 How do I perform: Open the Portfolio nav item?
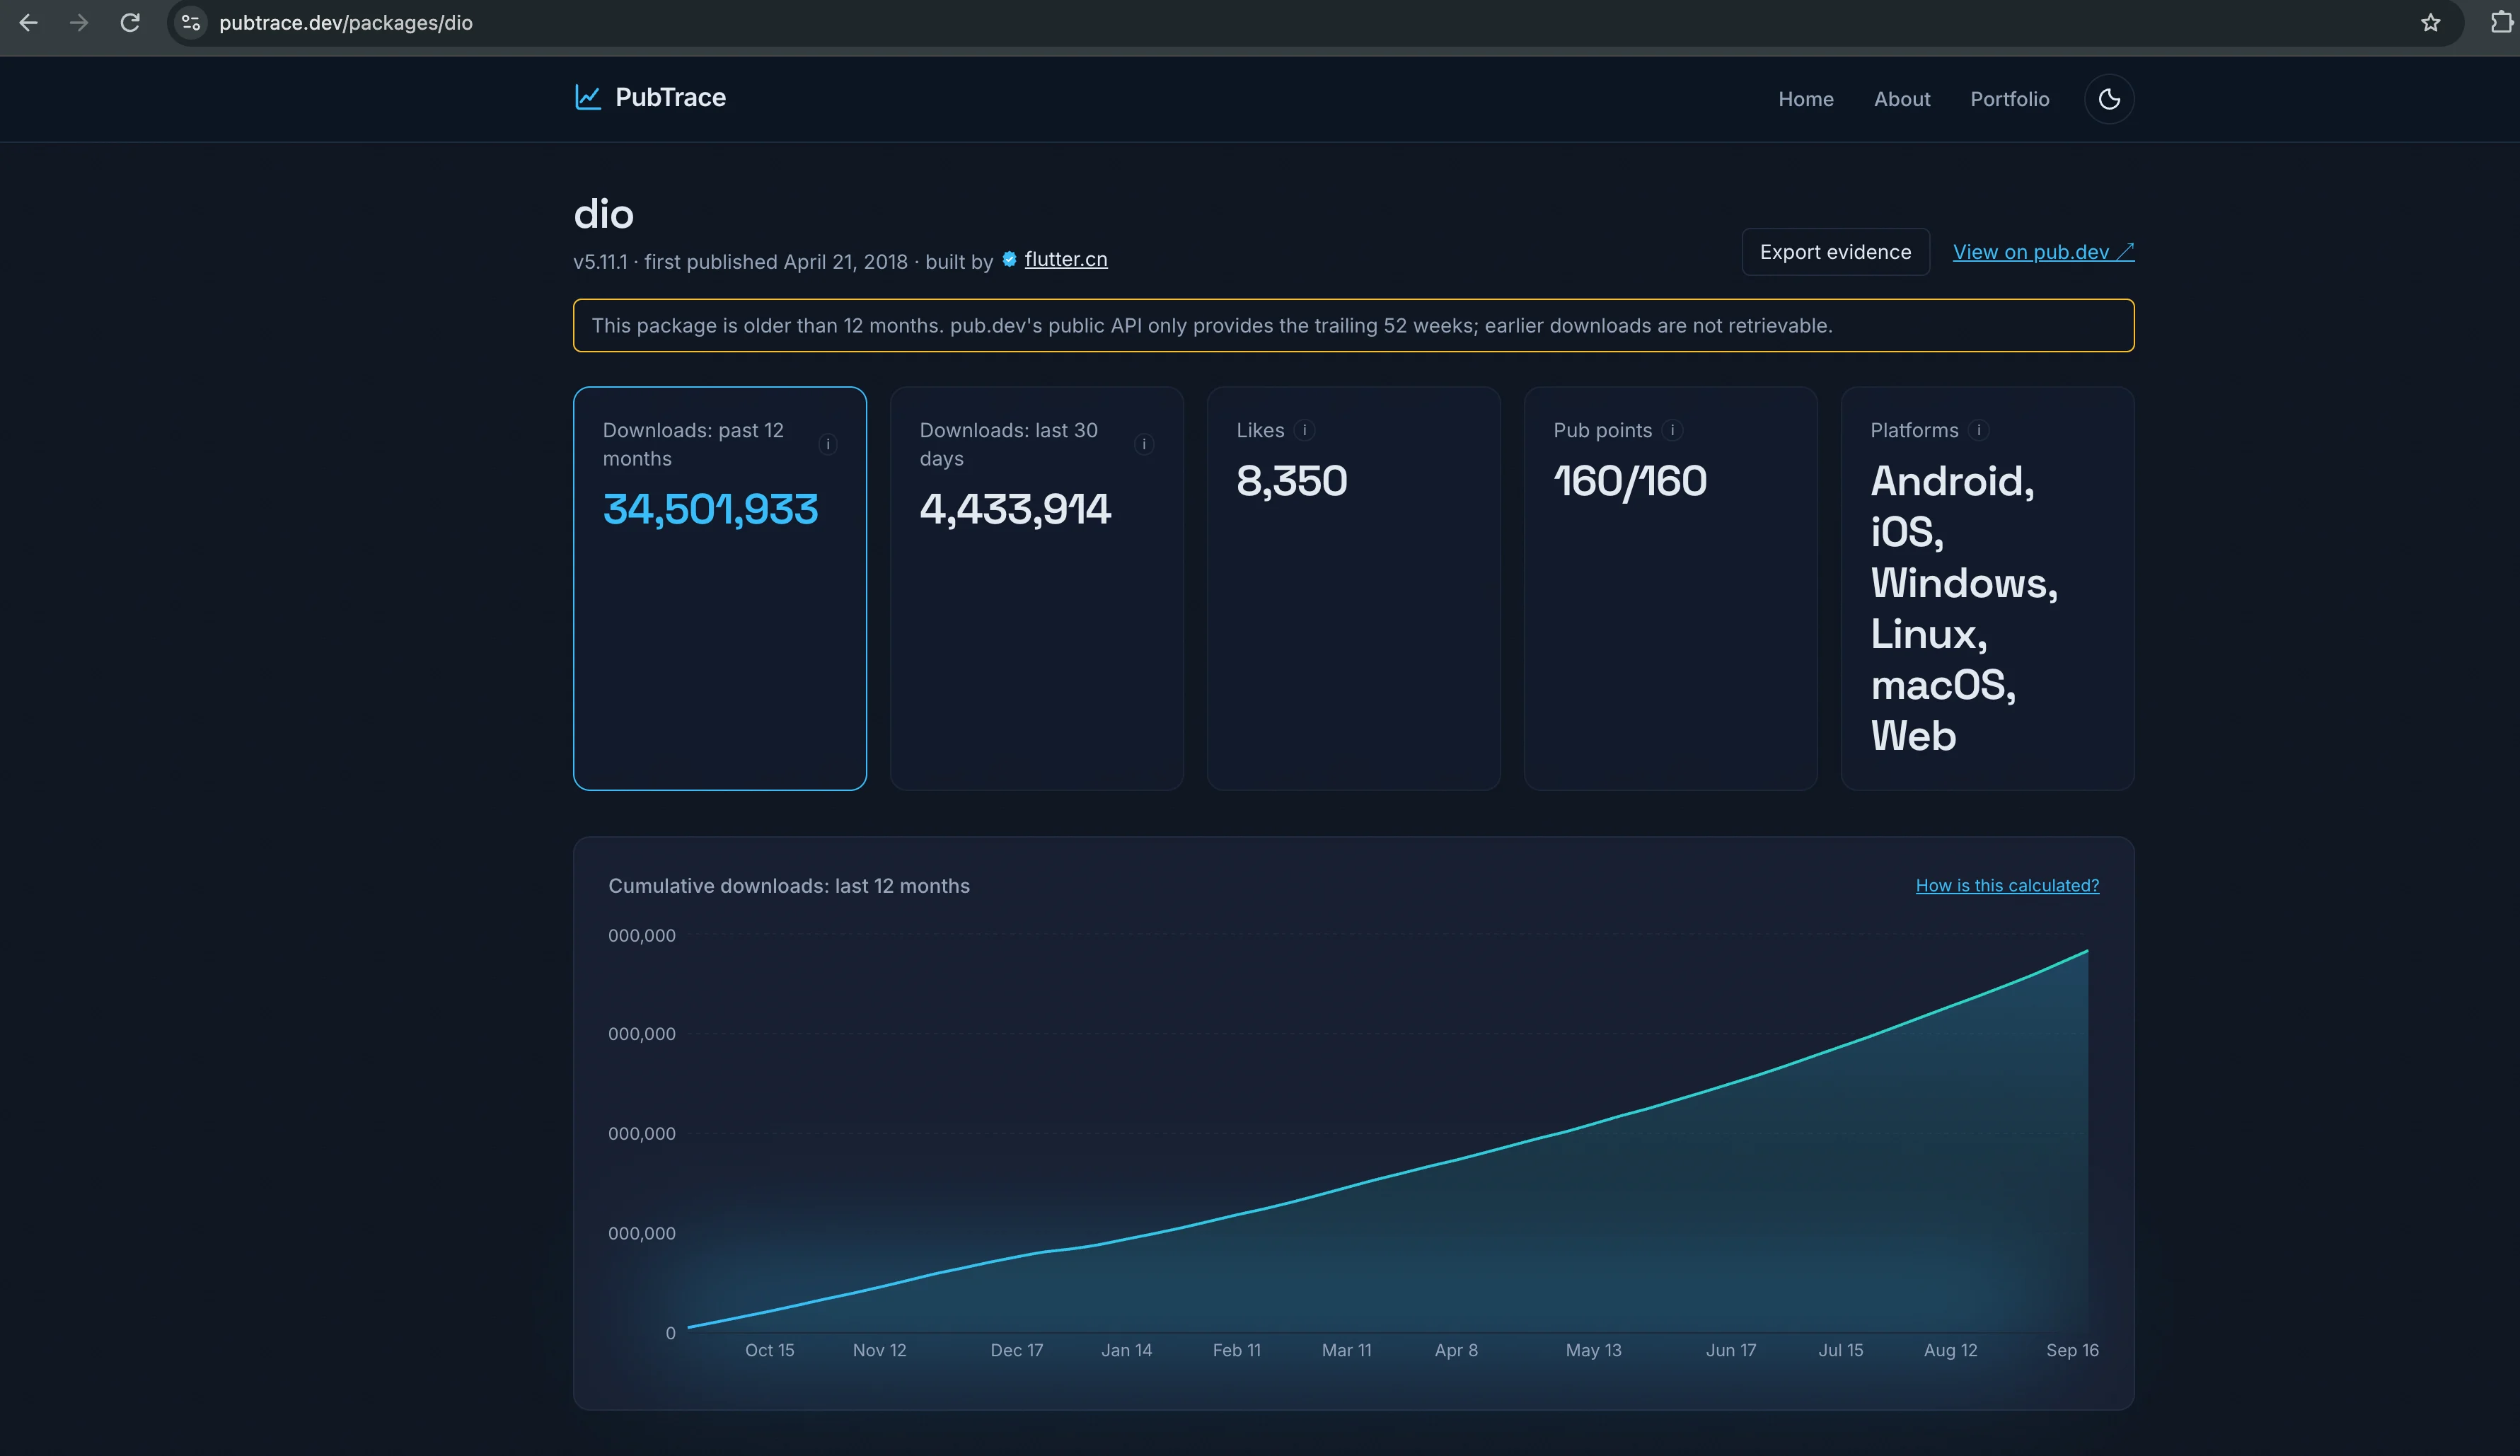click(x=2009, y=99)
